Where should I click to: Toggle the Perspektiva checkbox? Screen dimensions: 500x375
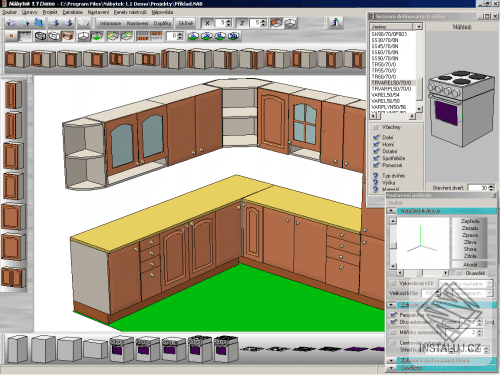point(394,315)
